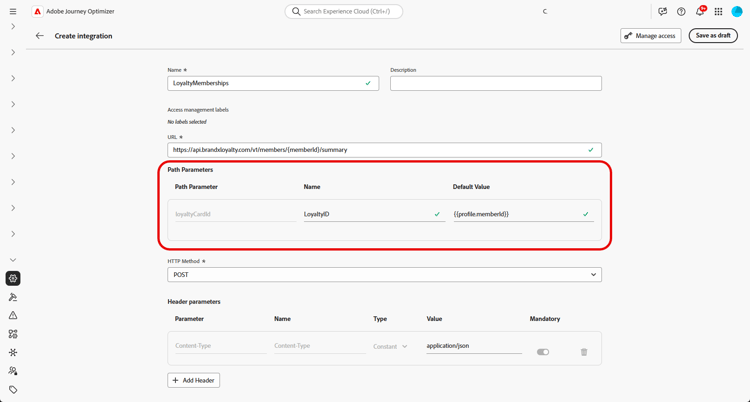Image resolution: width=750 pixels, height=402 pixels.
Task: Click the back arrow beside Create integration
Action: click(x=40, y=36)
